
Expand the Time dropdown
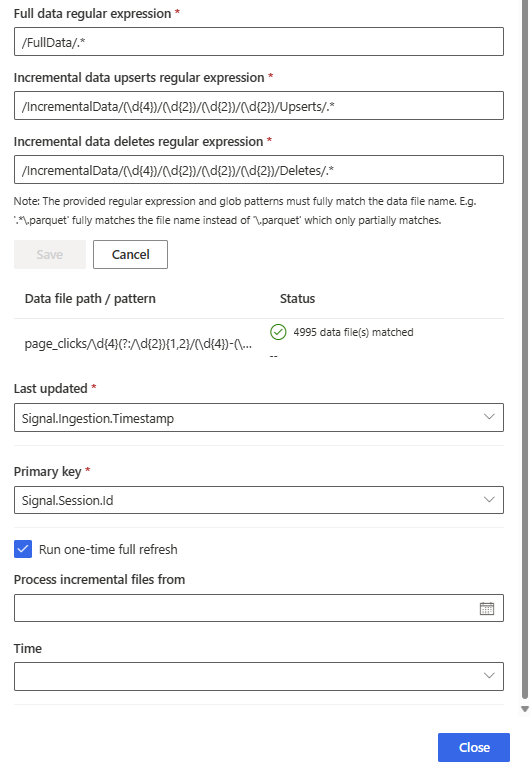(x=258, y=676)
